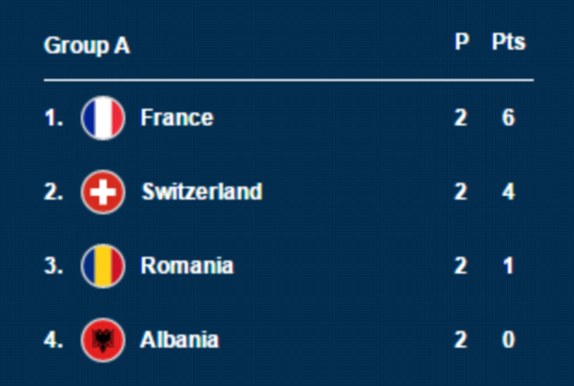Viewport: 574px width, 386px height.
Task: Click Romania's played matches number
Action: [461, 266]
